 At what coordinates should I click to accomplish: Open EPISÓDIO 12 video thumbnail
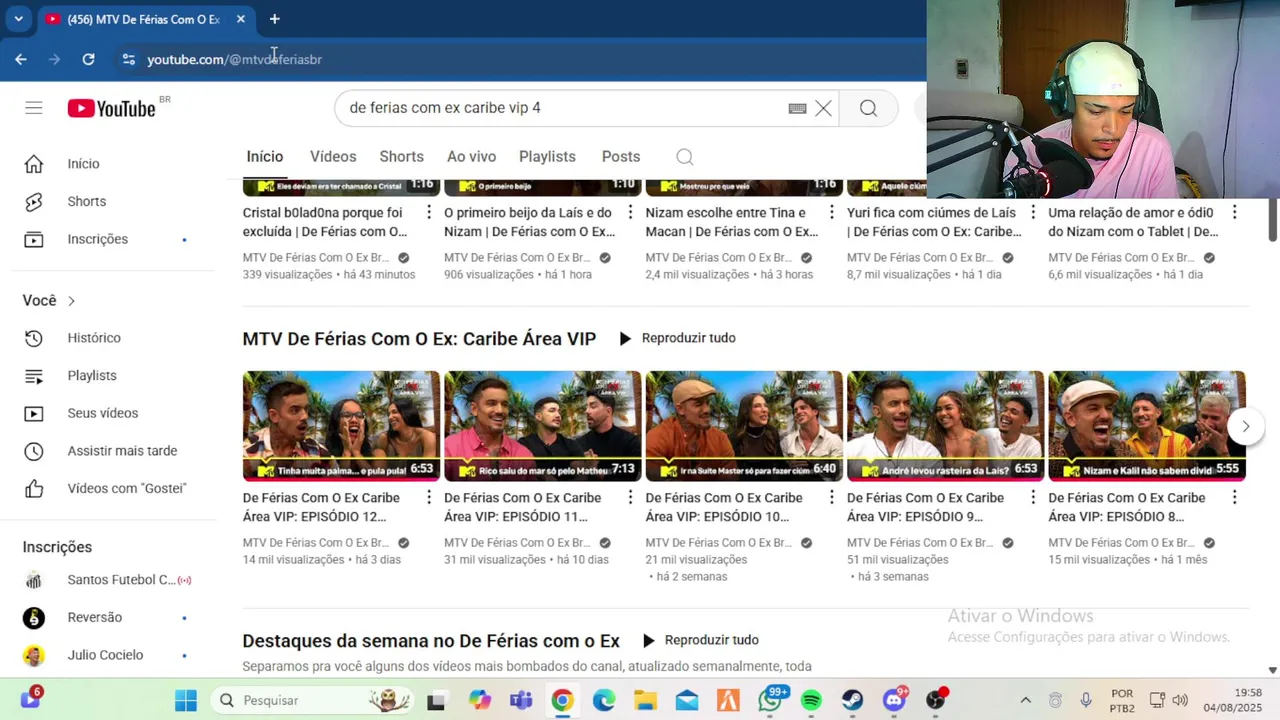[341, 426]
